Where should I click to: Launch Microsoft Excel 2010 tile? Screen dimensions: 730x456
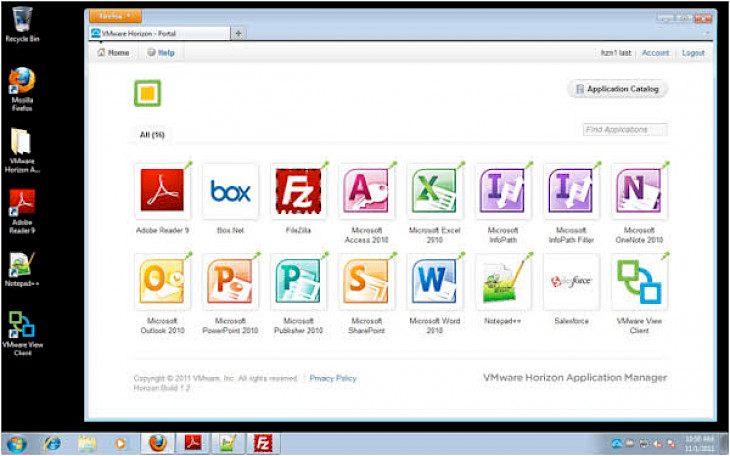[x=434, y=191]
